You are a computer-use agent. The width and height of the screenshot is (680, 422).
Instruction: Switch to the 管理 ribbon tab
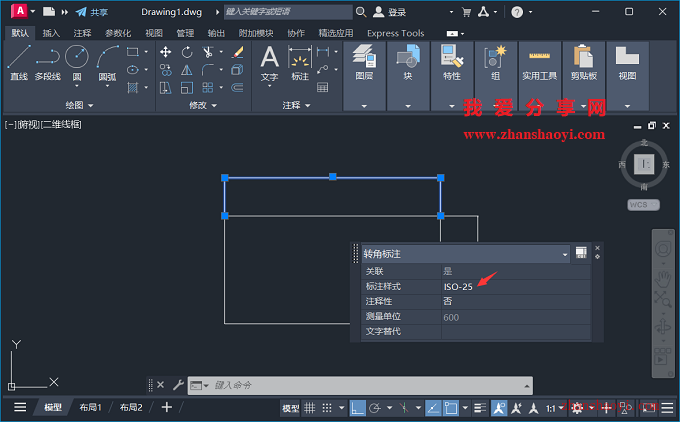pyautogui.click(x=185, y=33)
